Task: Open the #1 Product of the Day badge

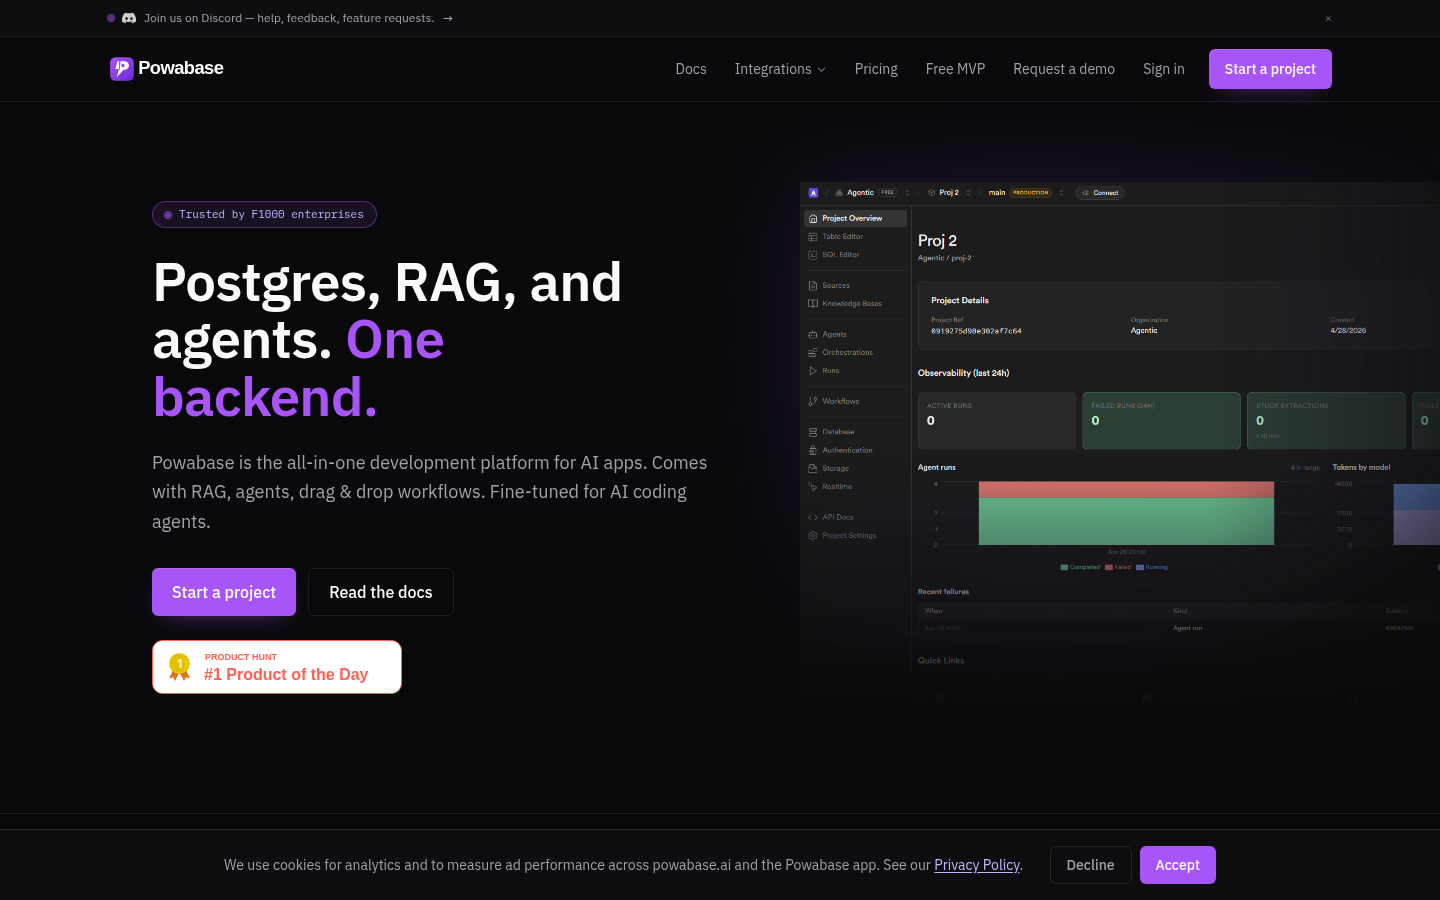Action: point(277,667)
